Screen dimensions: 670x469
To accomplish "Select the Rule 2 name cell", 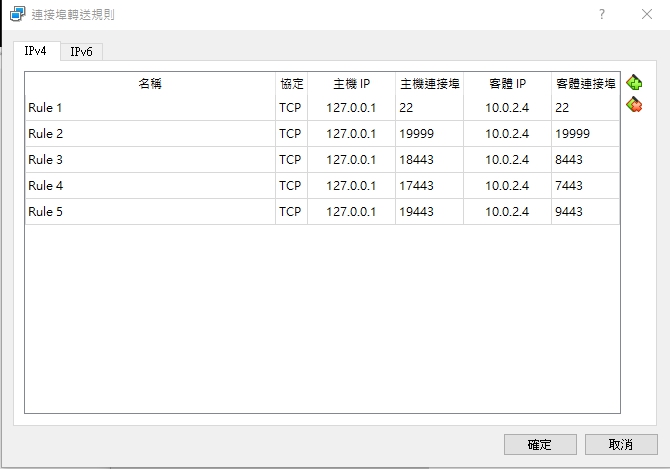I will (x=150, y=134).
